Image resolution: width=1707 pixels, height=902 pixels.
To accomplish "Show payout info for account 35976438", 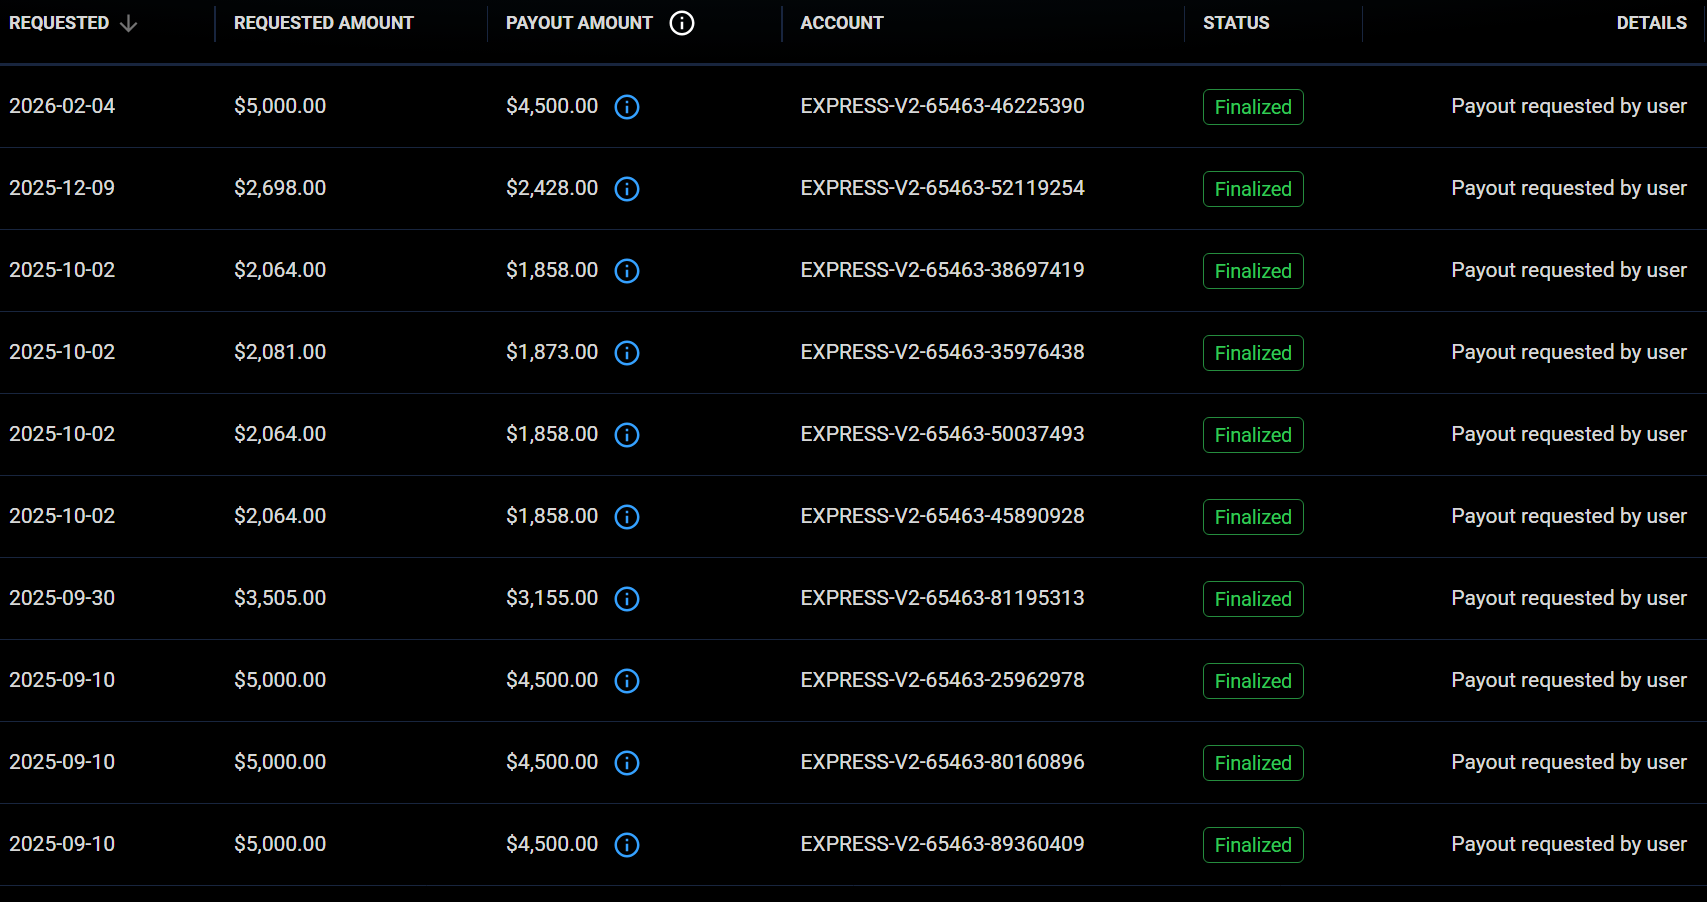I will click(x=627, y=353).
